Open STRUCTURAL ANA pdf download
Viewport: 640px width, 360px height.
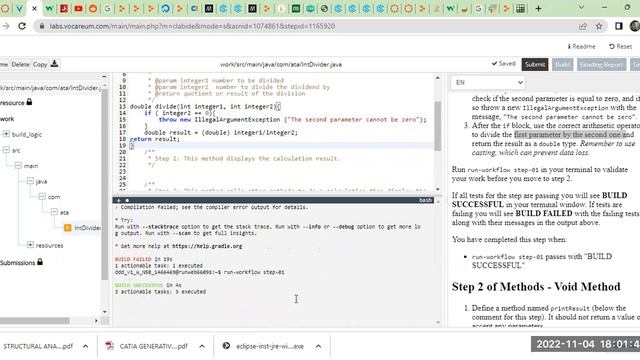[x=38, y=346]
